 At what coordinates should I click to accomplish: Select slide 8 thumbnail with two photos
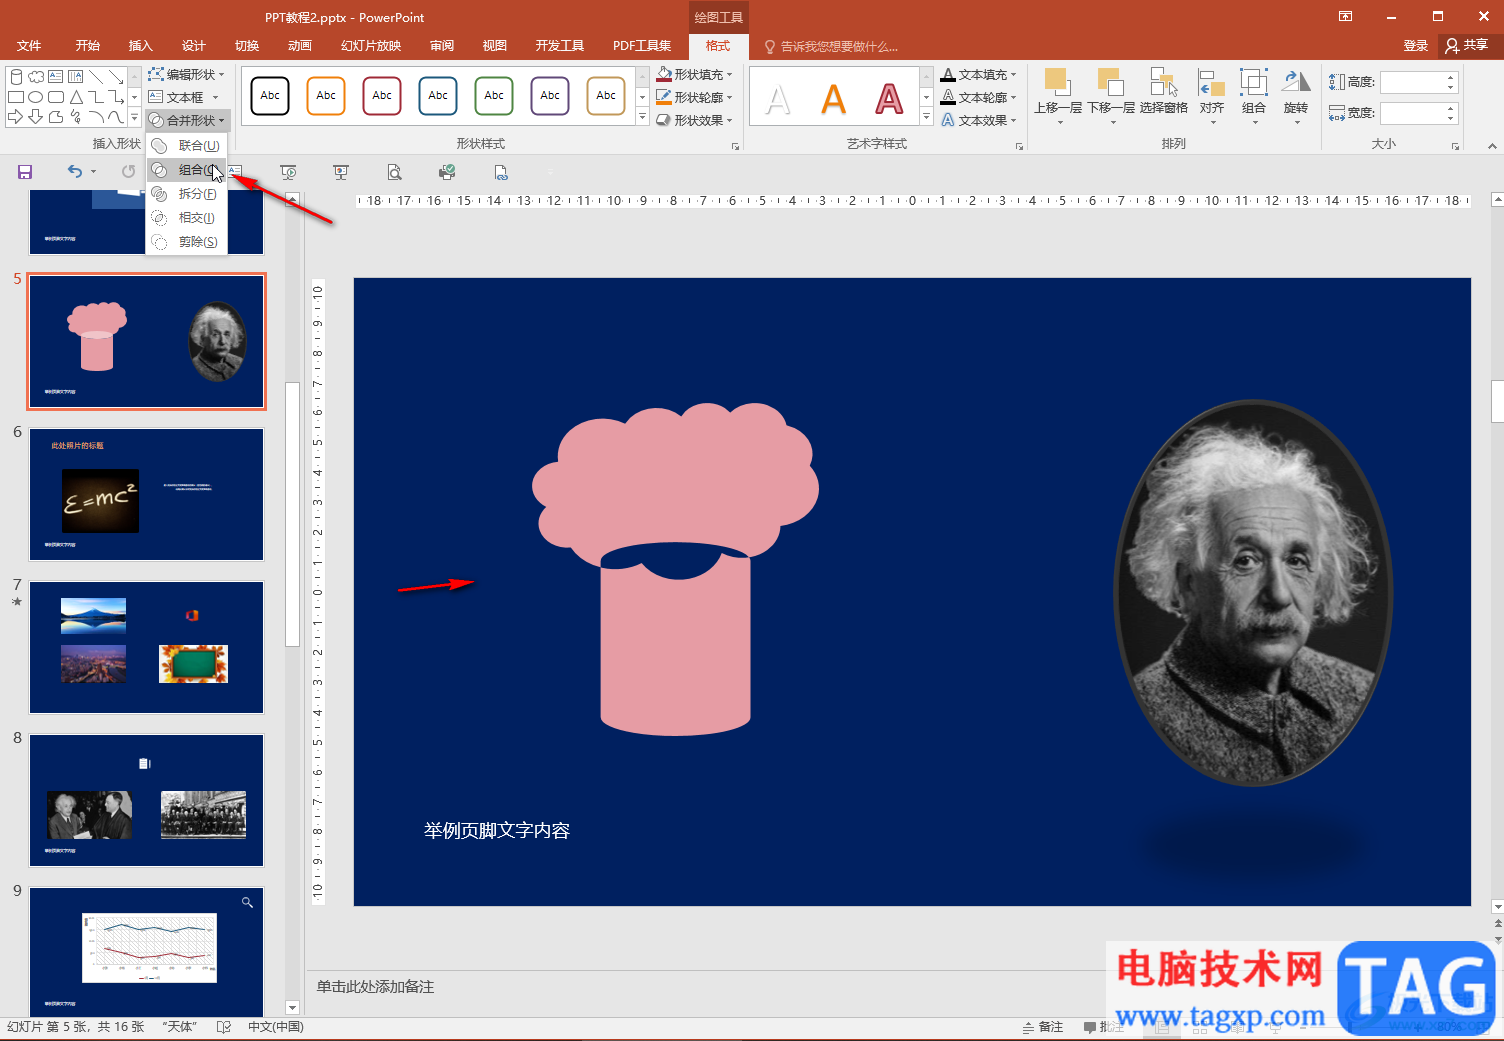coord(147,801)
